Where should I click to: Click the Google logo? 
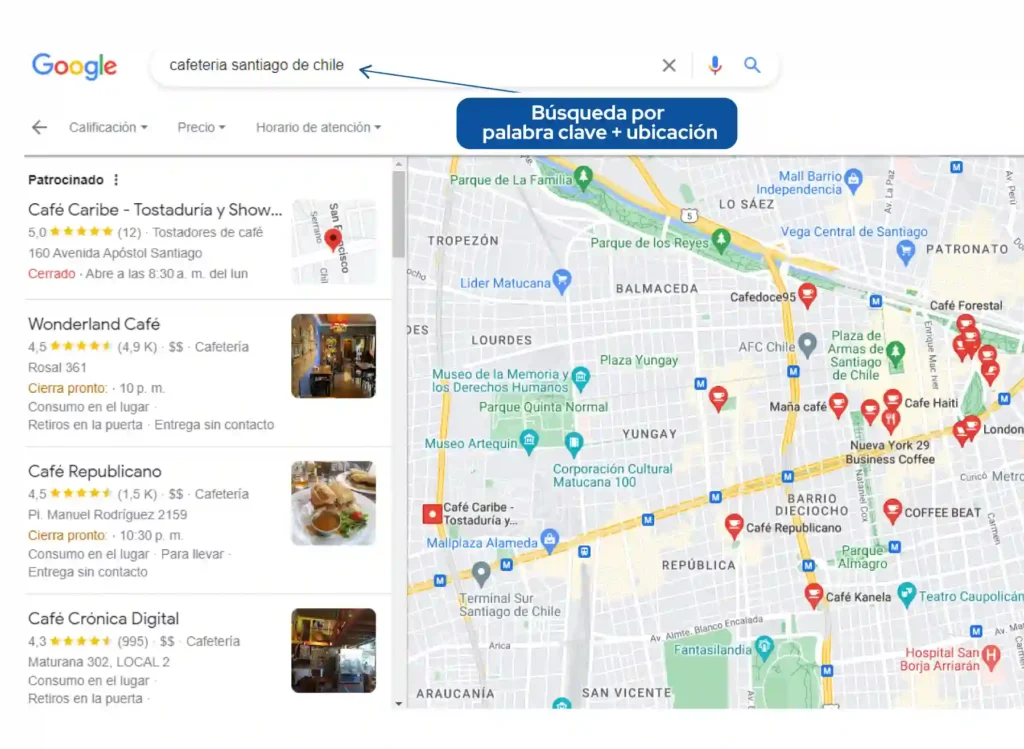[74, 65]
